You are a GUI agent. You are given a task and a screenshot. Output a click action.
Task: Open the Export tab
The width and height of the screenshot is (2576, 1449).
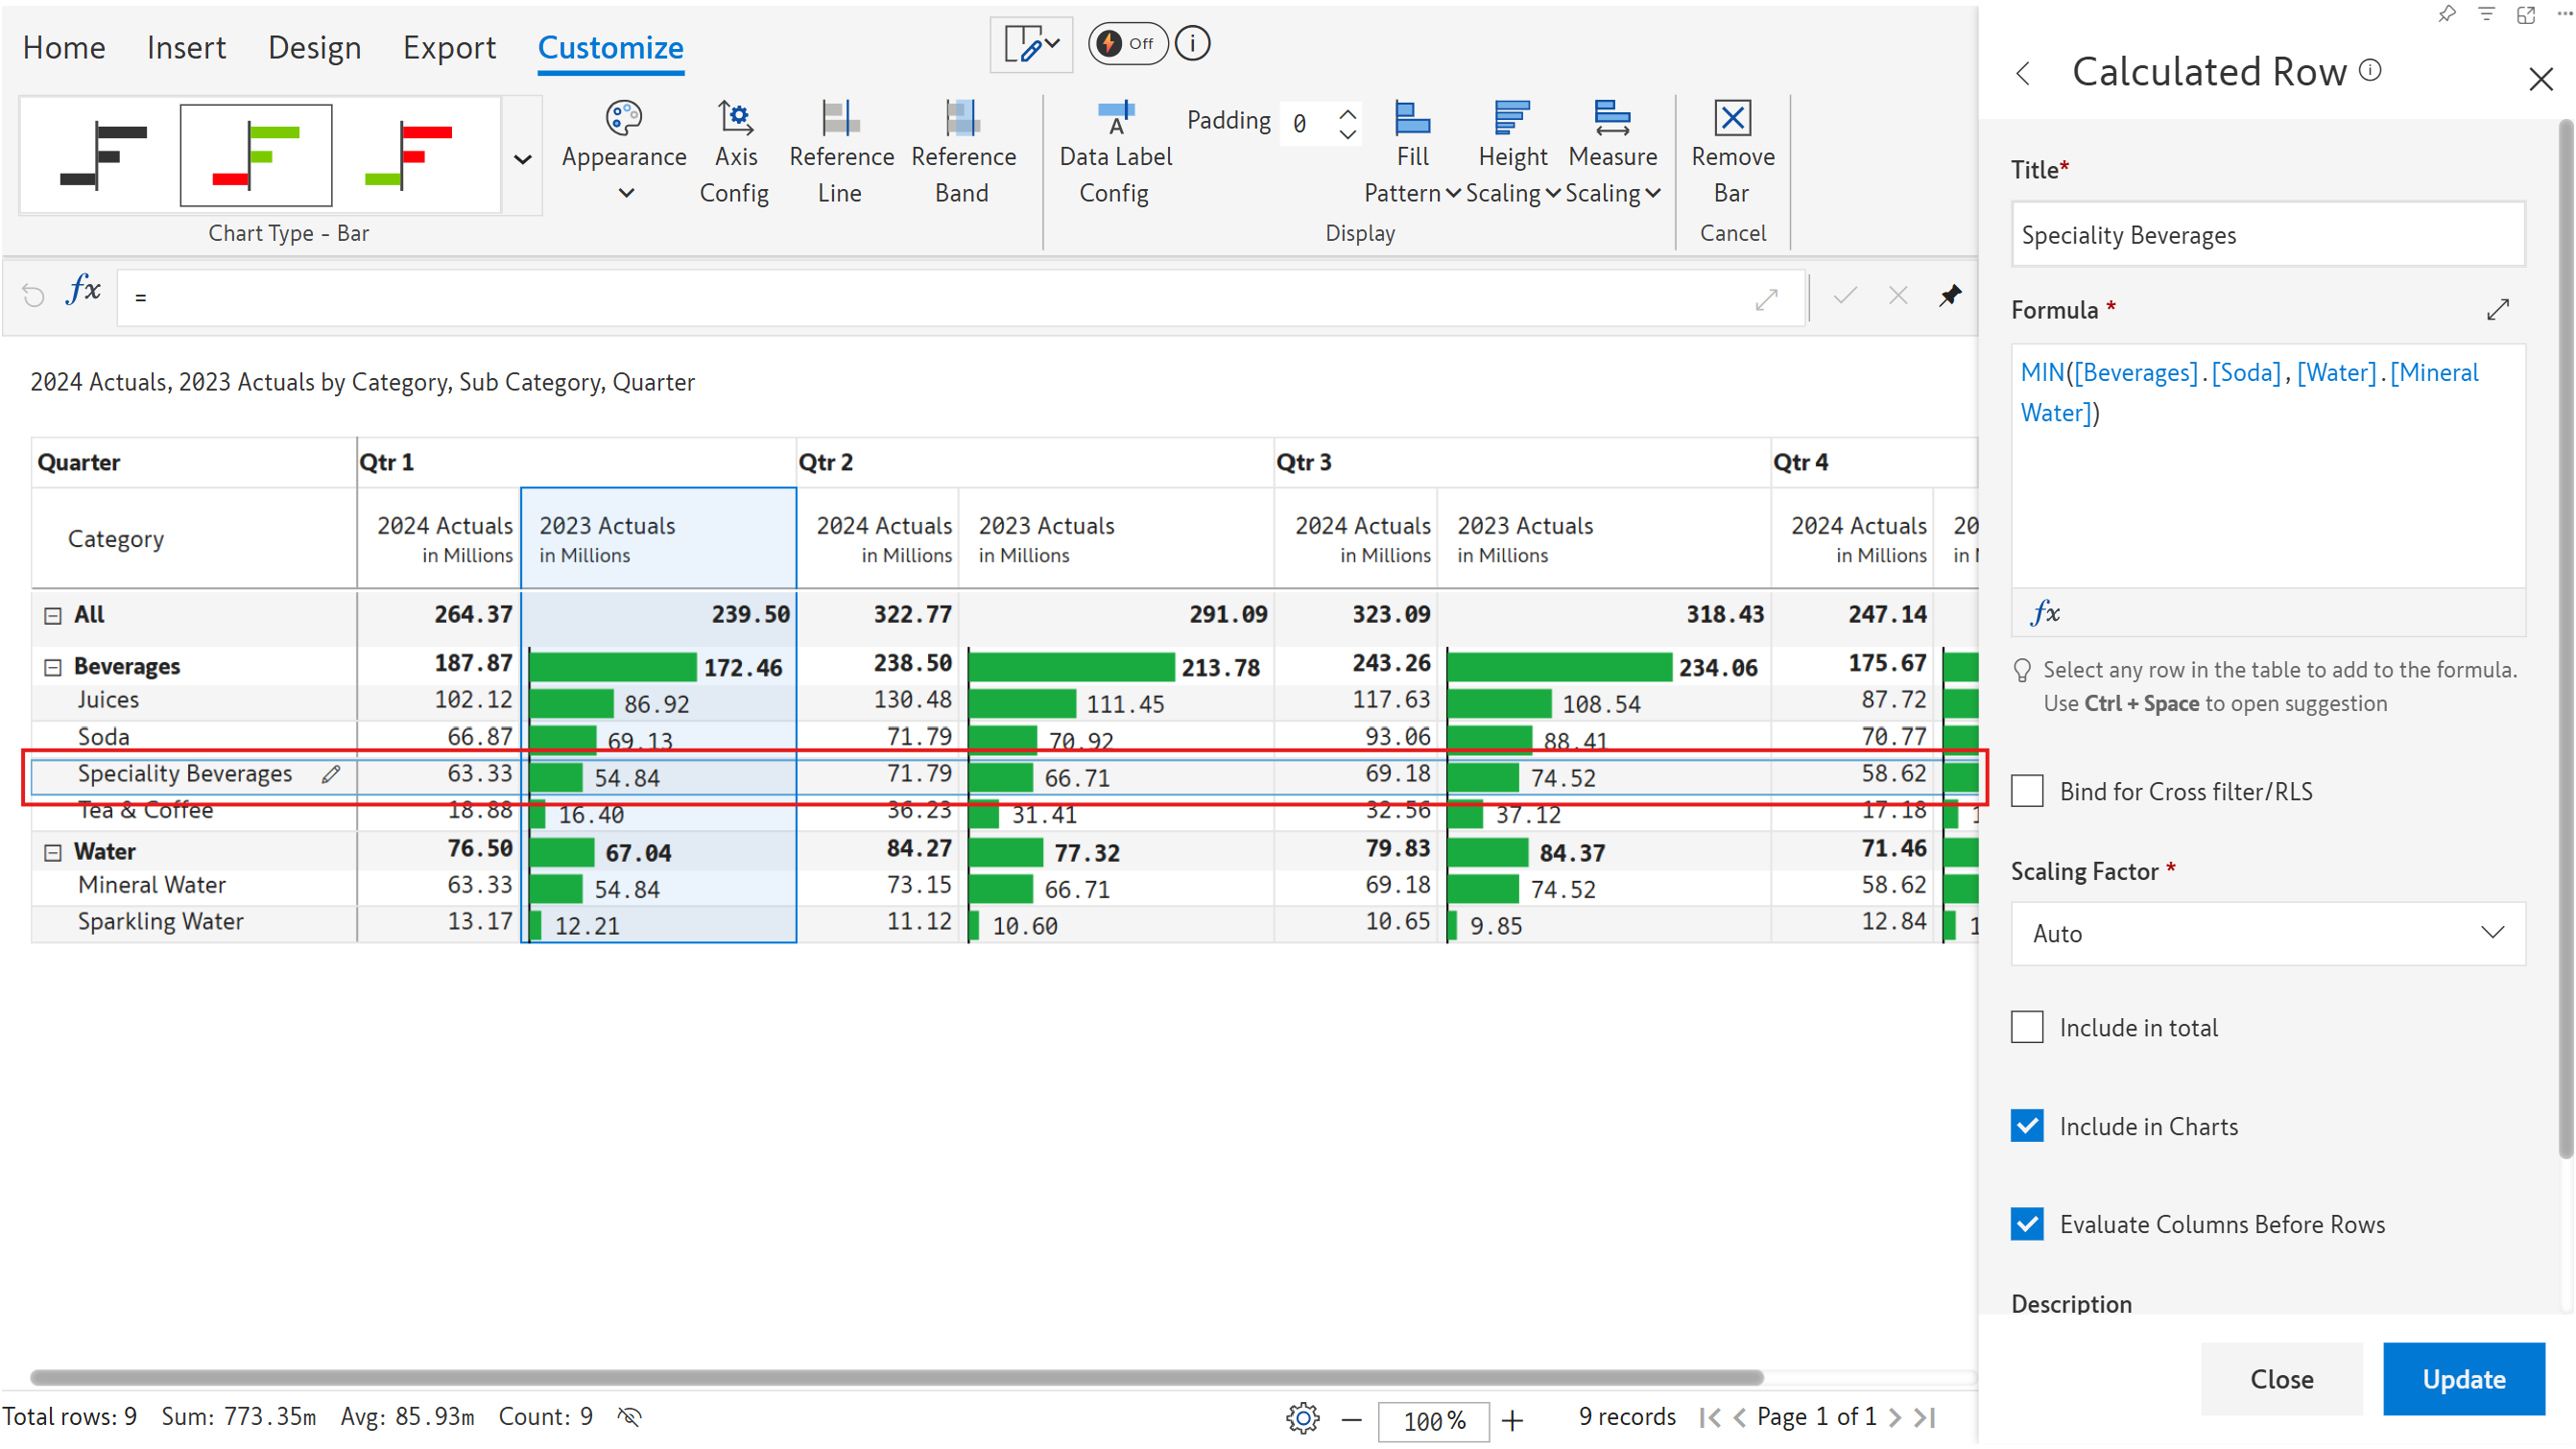(x=449, y=47)
